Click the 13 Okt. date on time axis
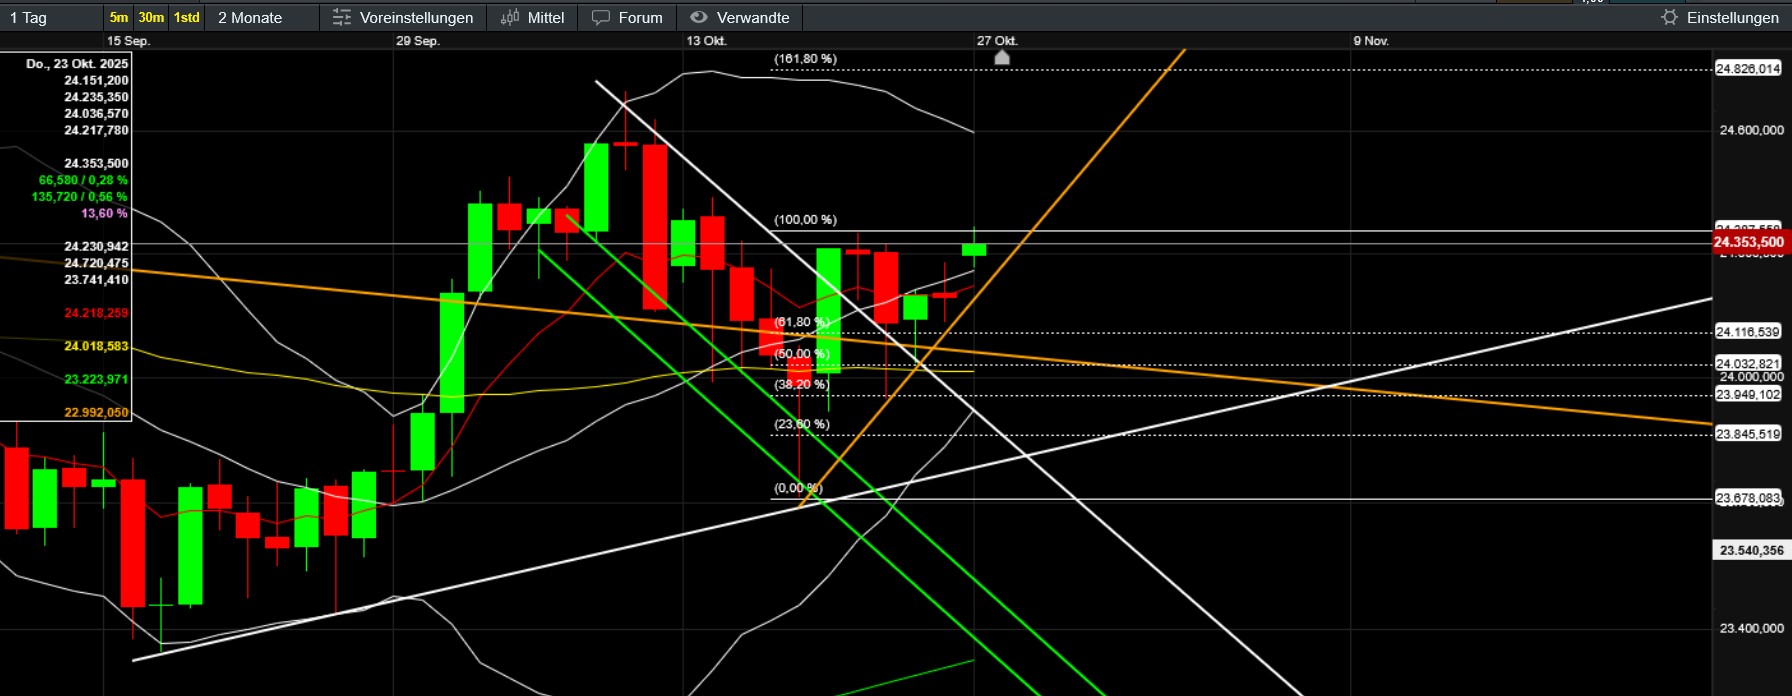This screenshot has height=696, width=1792. click(706, 41)
